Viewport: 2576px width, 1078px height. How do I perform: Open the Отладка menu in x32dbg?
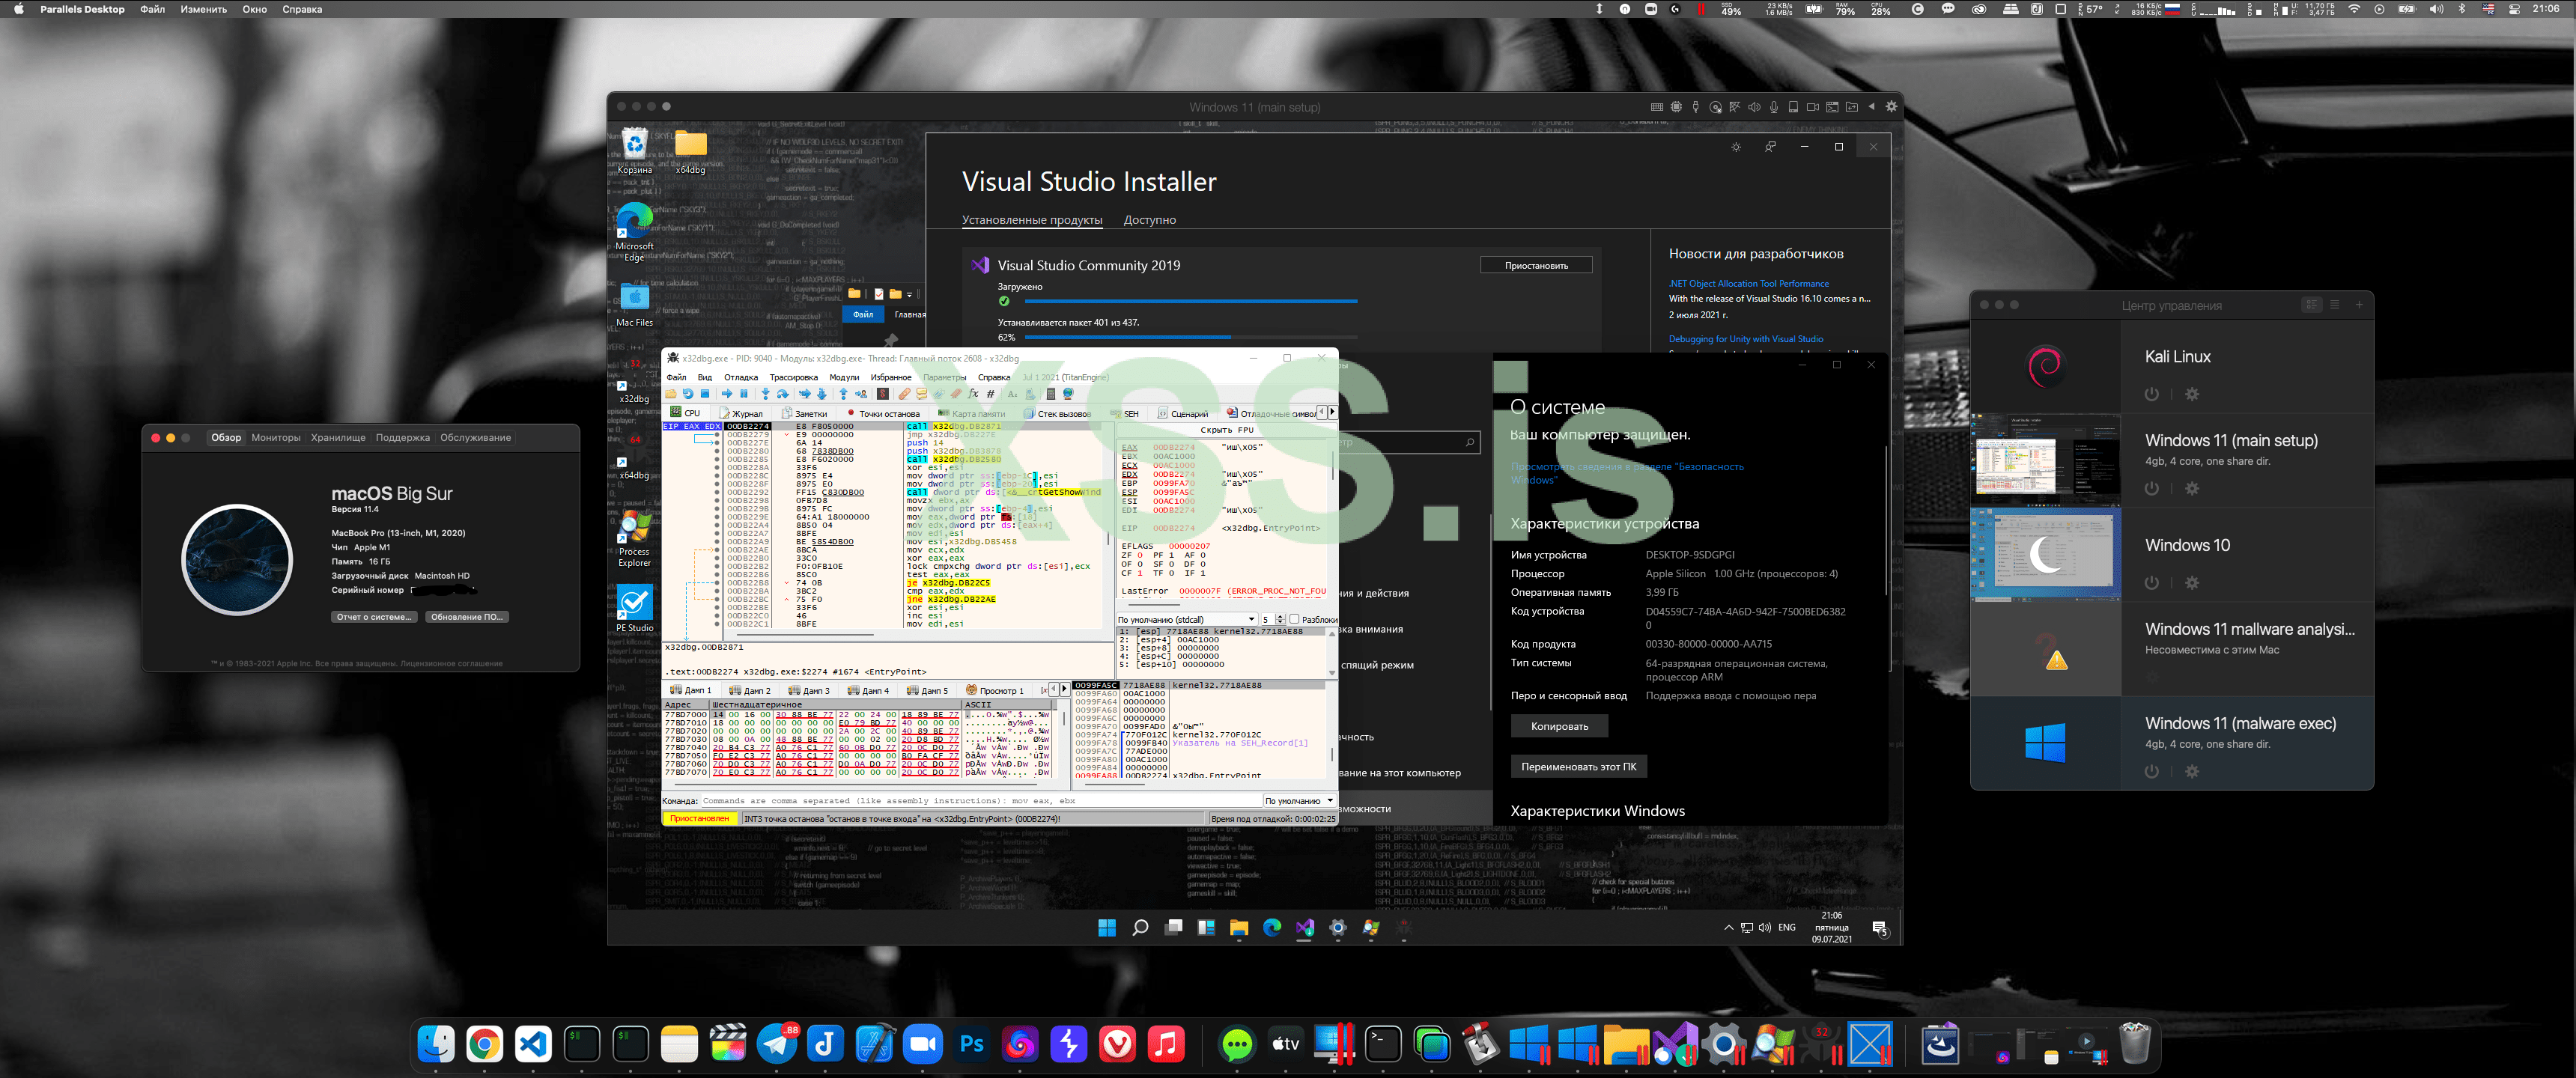coord(741,377)
